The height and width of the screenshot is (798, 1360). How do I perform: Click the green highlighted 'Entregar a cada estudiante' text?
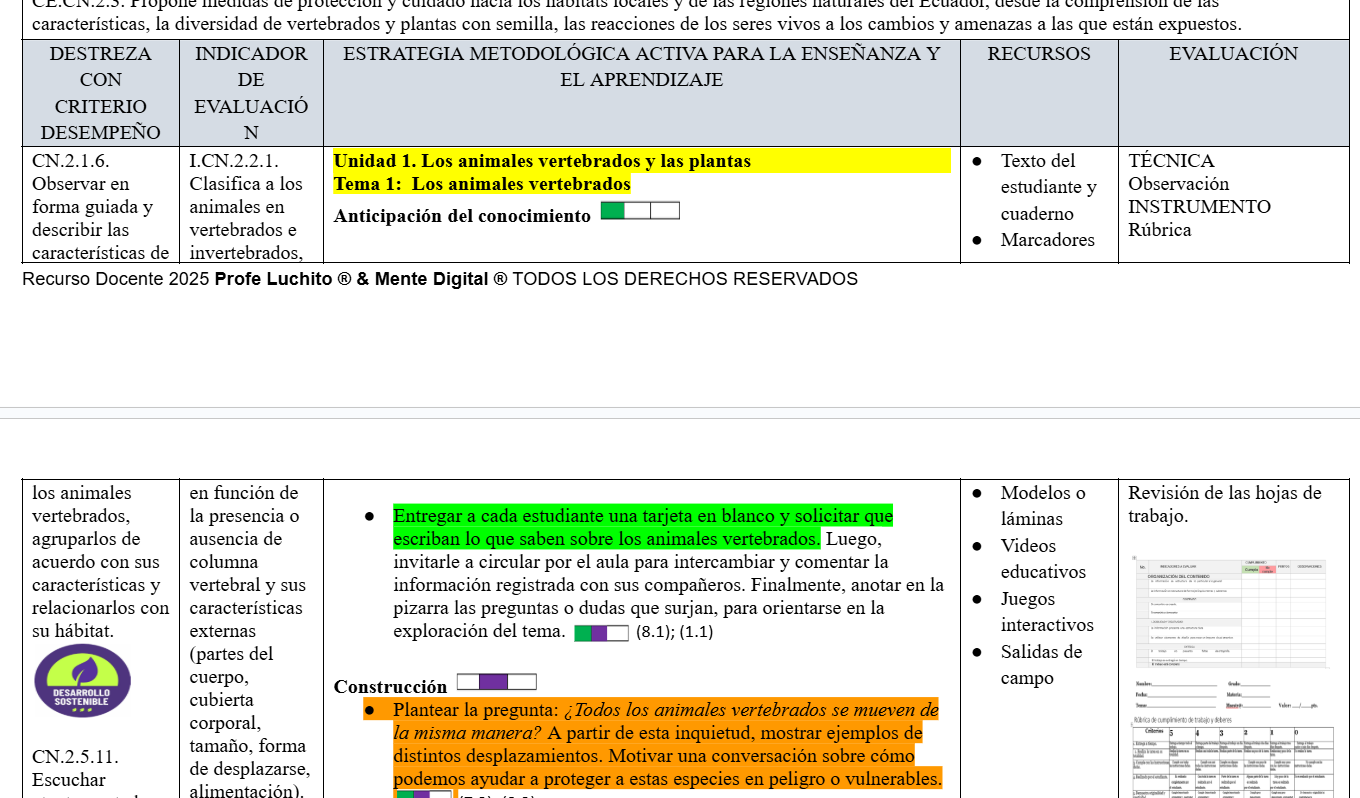coord(643,528)
